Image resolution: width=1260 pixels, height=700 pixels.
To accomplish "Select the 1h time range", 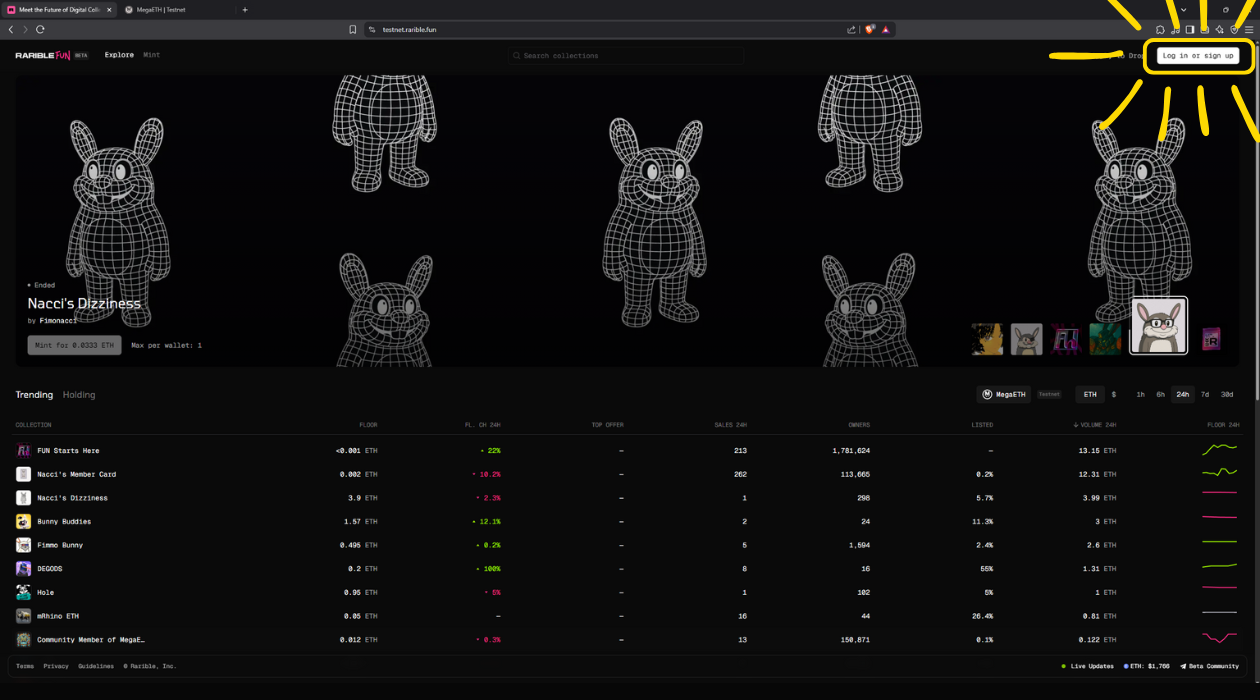I will (x=1140, y=395).
